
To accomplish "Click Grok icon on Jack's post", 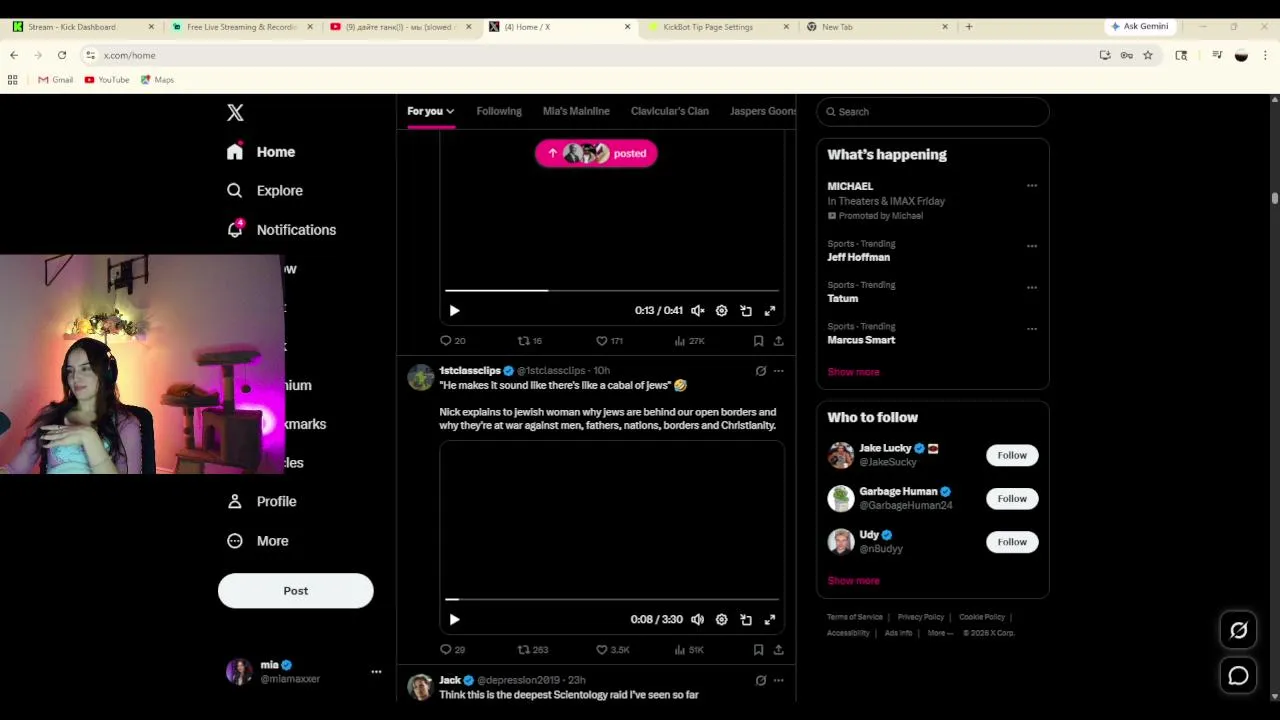I will point(761,680).
